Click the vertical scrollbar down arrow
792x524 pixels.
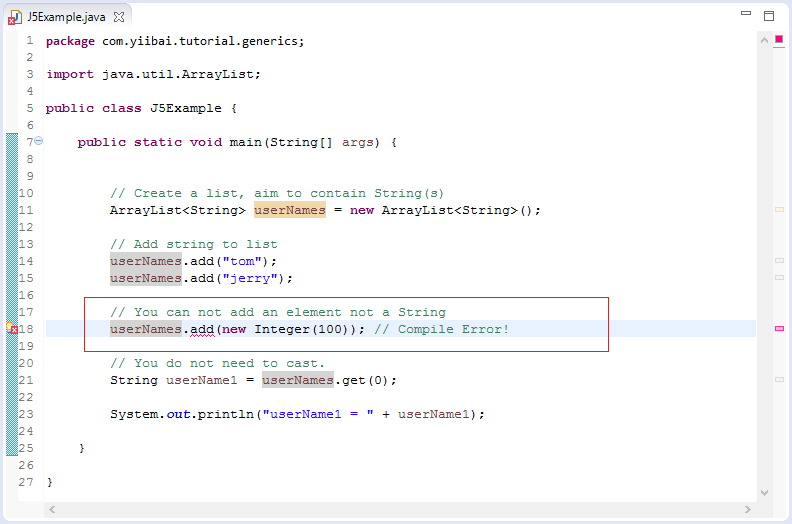pyautogui.click(x=764, y=493)
